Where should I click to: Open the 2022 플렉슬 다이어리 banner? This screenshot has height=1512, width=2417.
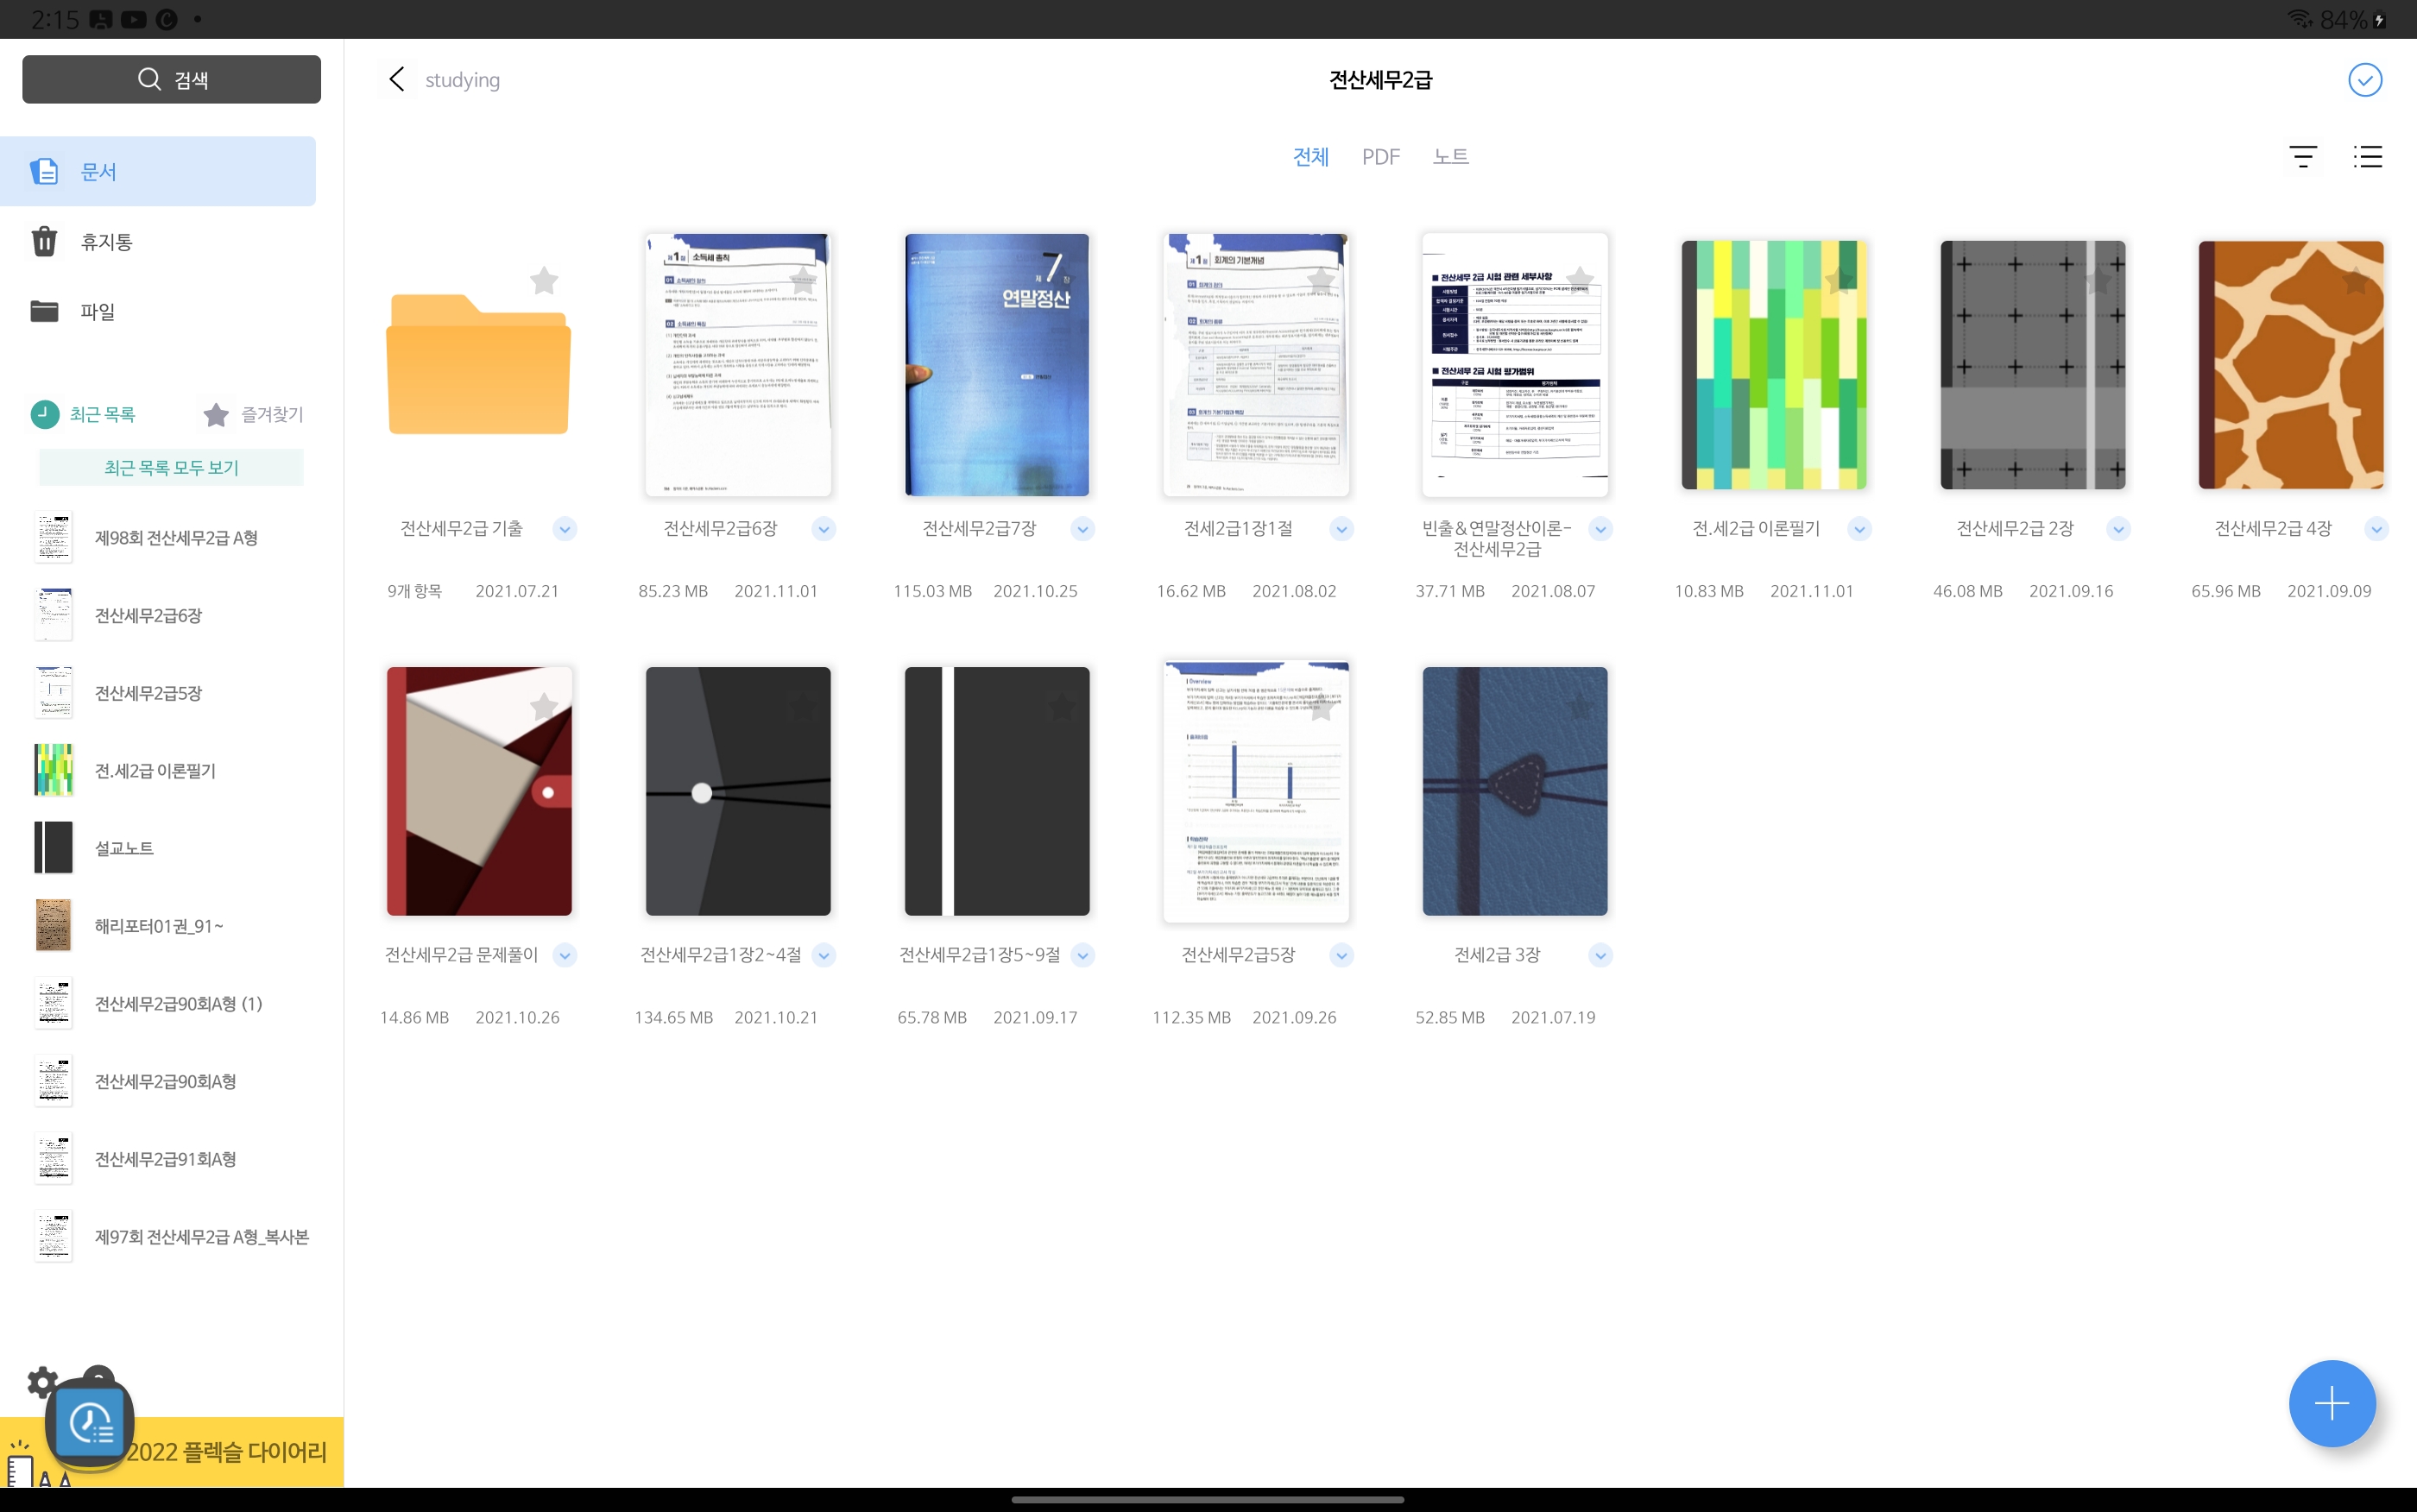(x=172, y=1452)
